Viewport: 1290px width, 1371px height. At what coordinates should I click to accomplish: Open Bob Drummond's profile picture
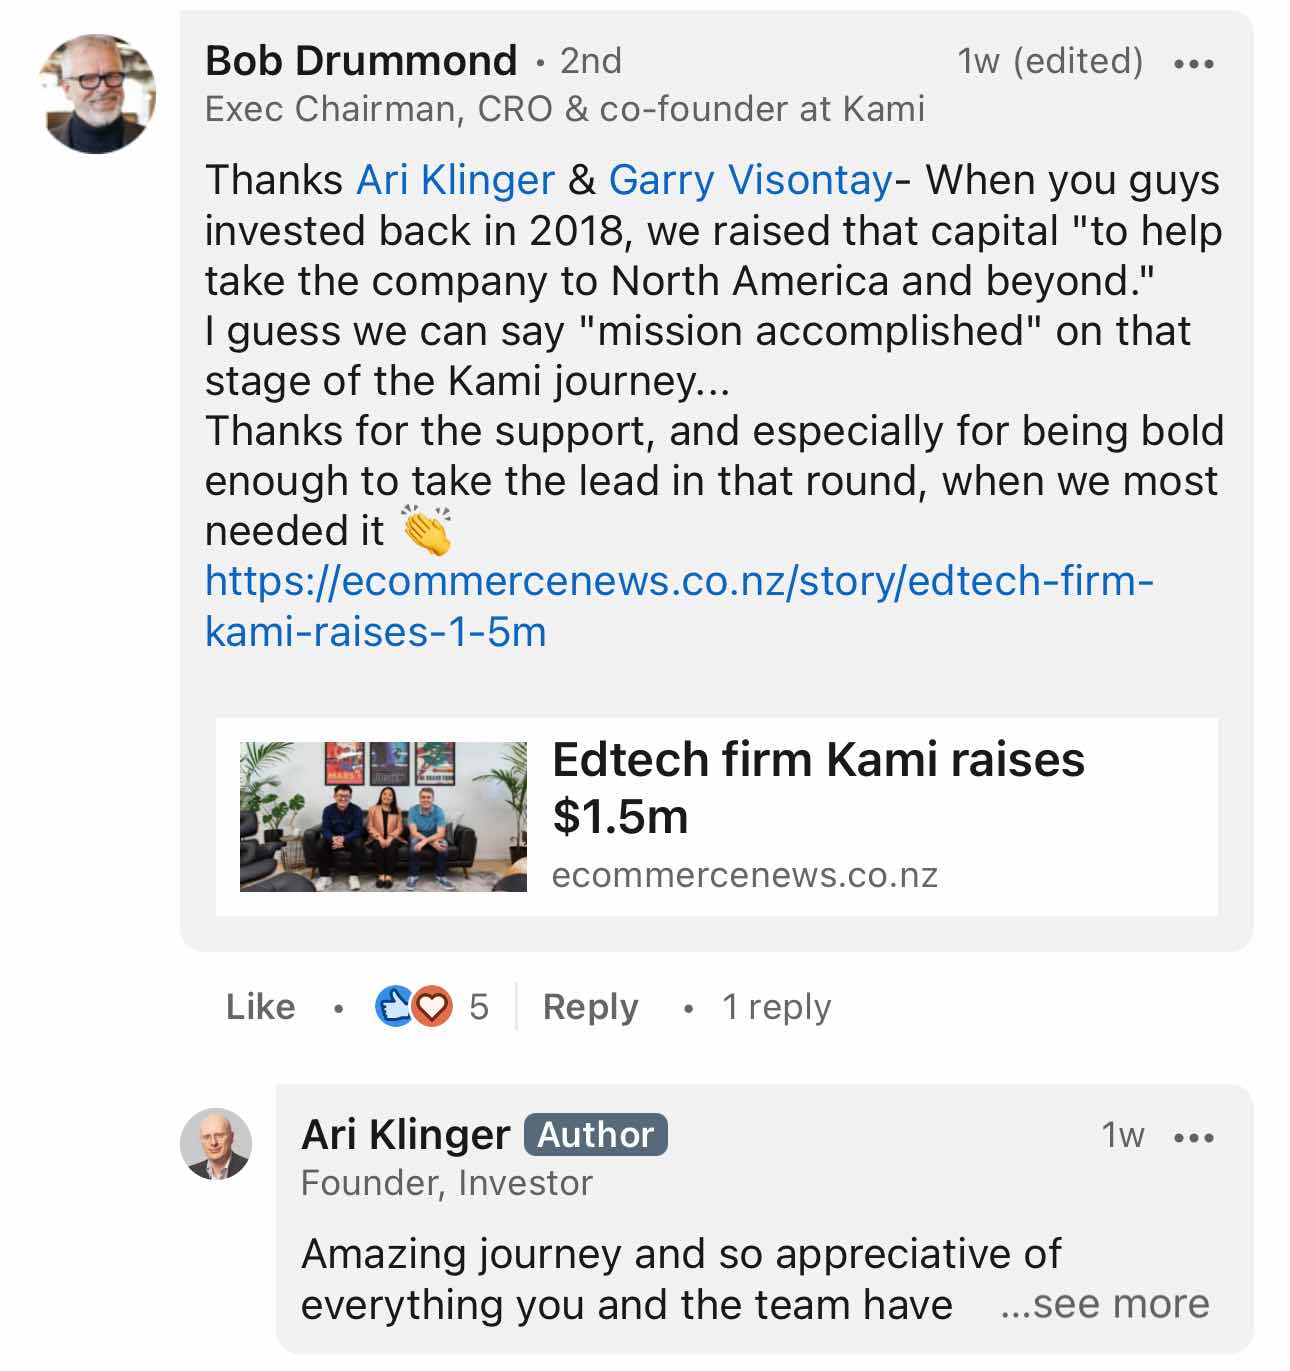pyautogui.click(x=97, y=95)
